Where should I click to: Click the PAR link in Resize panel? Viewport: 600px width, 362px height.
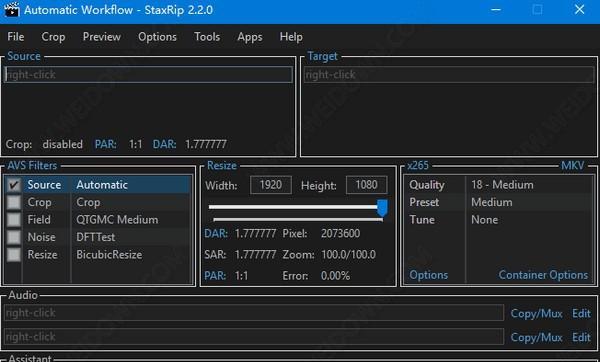pyautogui.click(x=215, y=276)
